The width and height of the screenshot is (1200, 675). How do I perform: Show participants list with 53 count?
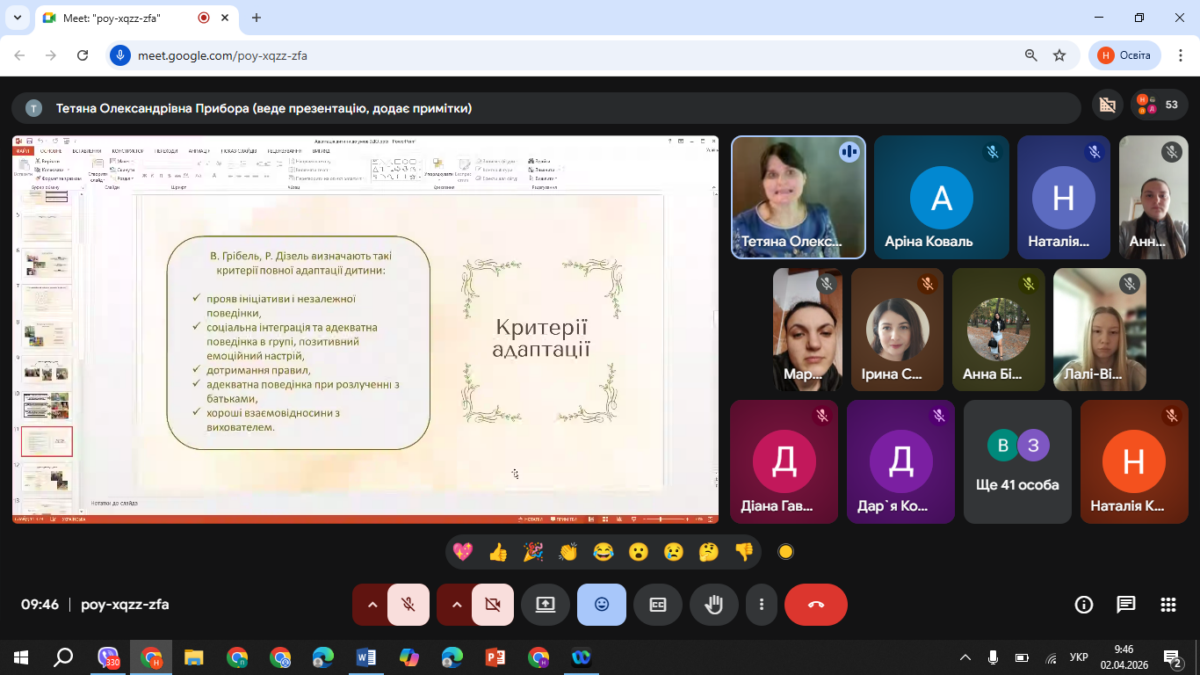[x=1160, y=105]
